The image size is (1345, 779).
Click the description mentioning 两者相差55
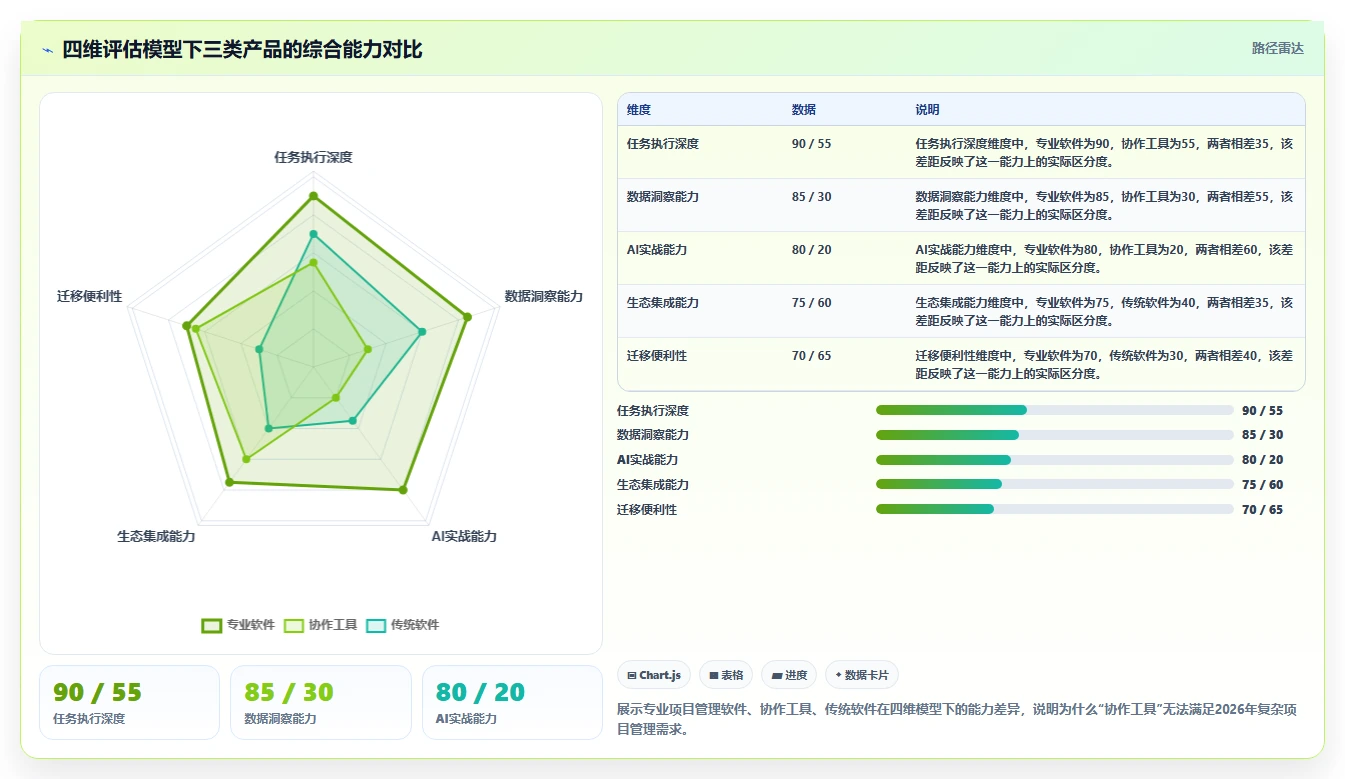(1104, 205)
